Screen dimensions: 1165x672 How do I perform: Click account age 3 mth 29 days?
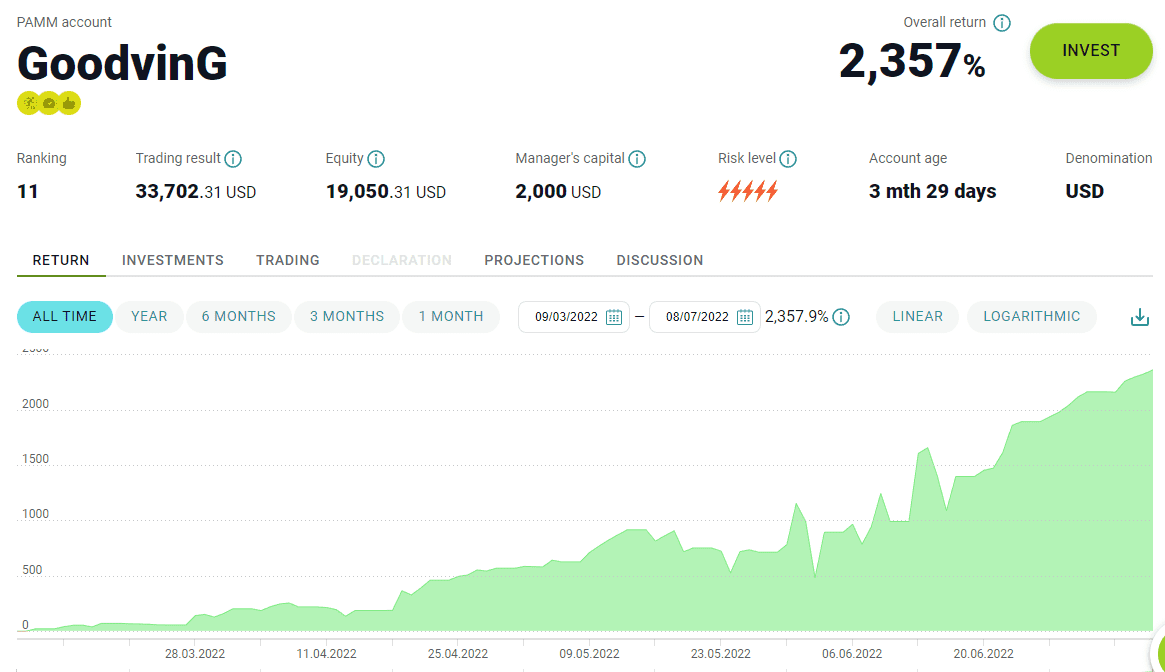click(932, 192)
